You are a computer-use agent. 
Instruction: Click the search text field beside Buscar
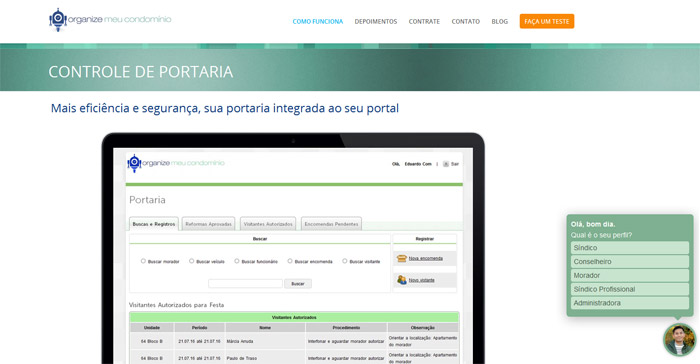(x=245, y=284)
